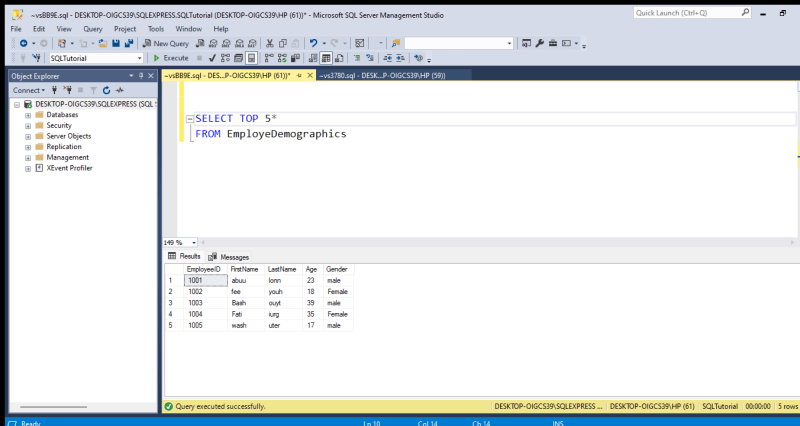Switch to the Messages results tab
800x426 pixels.
pos(229,257)
